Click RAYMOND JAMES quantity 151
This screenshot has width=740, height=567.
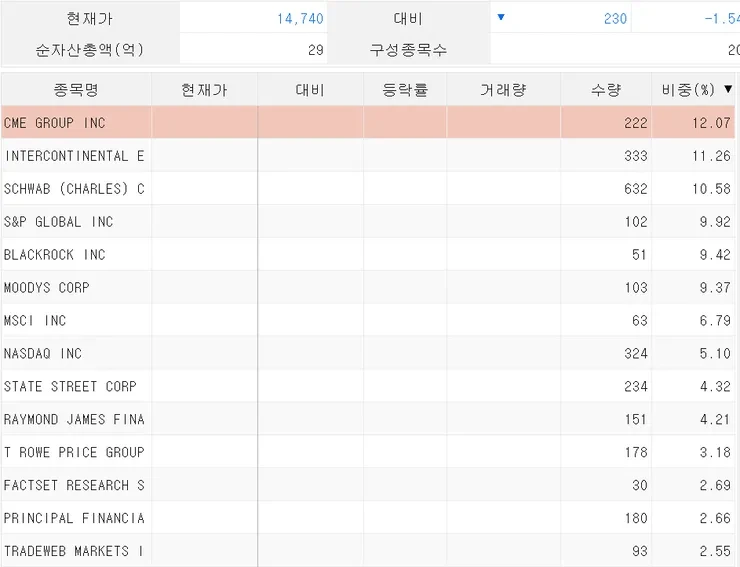pyautogui.click(x=636, y=419)
